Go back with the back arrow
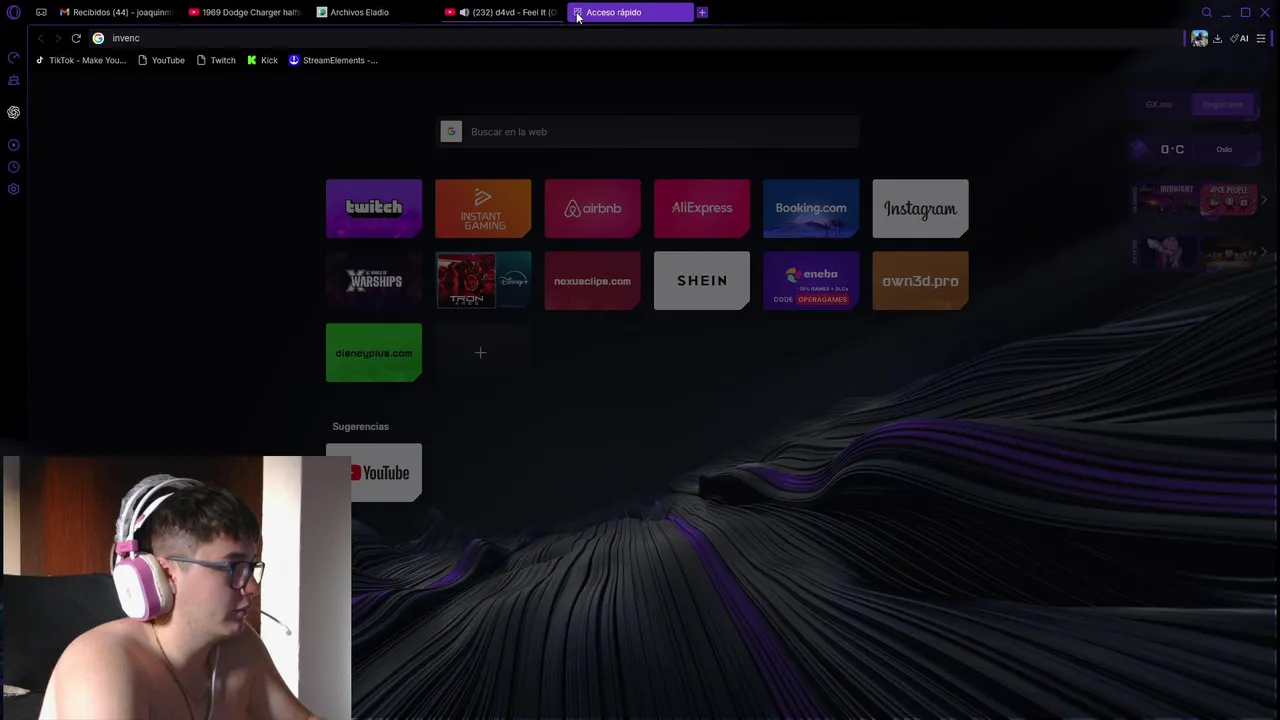The height and width of the screenshot is (720, 1280). (x=40, y=38)
